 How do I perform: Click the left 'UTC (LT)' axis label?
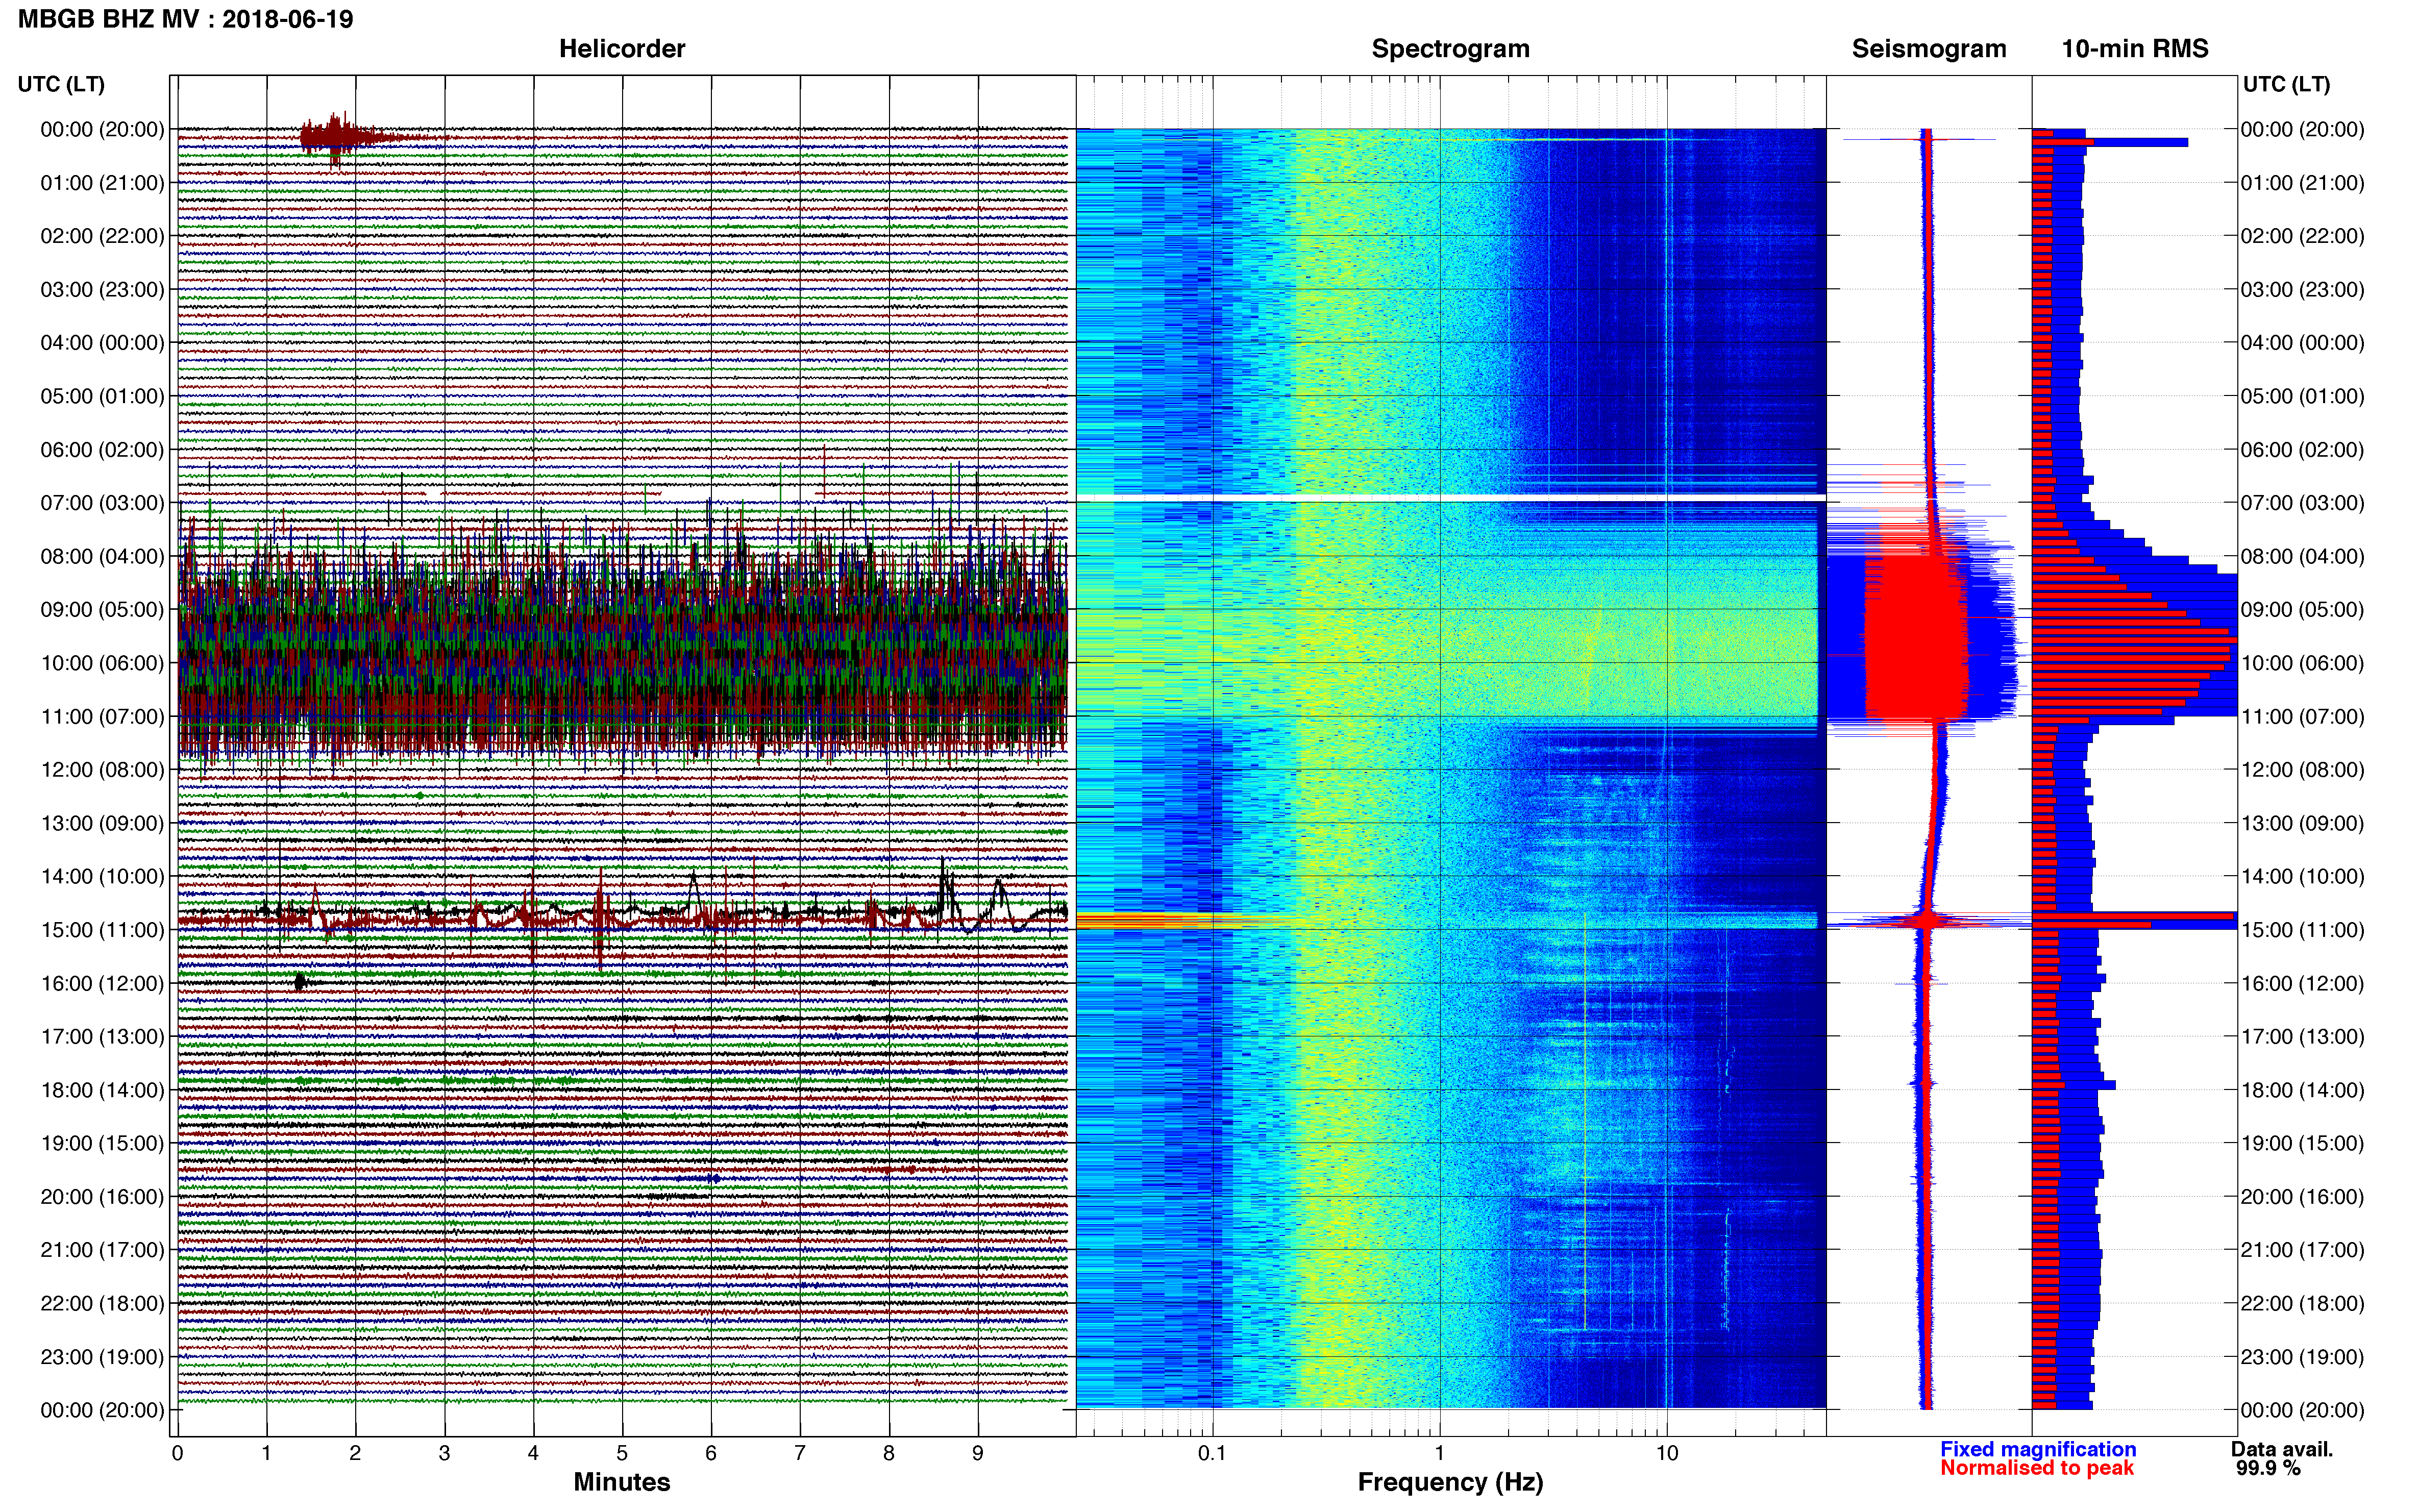pos(61,84)
